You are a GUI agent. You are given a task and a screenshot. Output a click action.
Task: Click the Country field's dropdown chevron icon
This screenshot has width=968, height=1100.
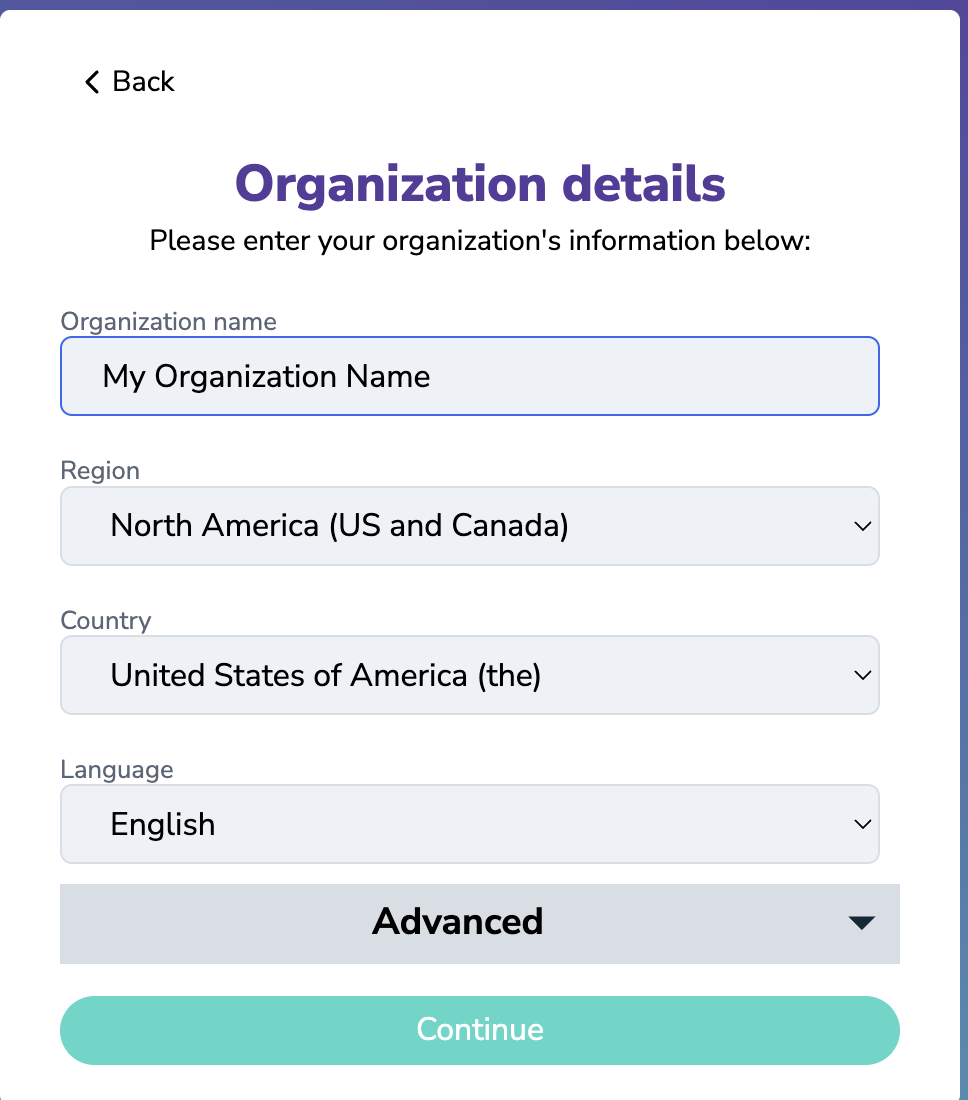pos(862,675)
